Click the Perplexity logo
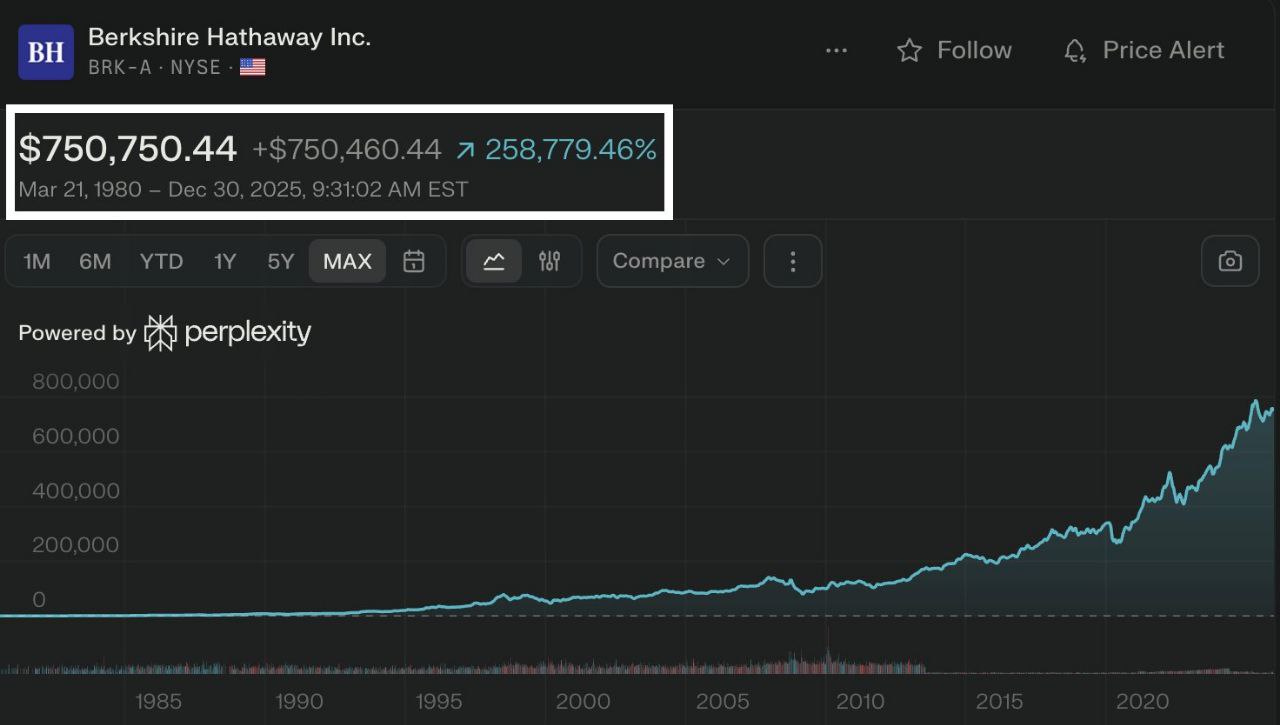The image size is (1280, 725). (x=160, y=331)
